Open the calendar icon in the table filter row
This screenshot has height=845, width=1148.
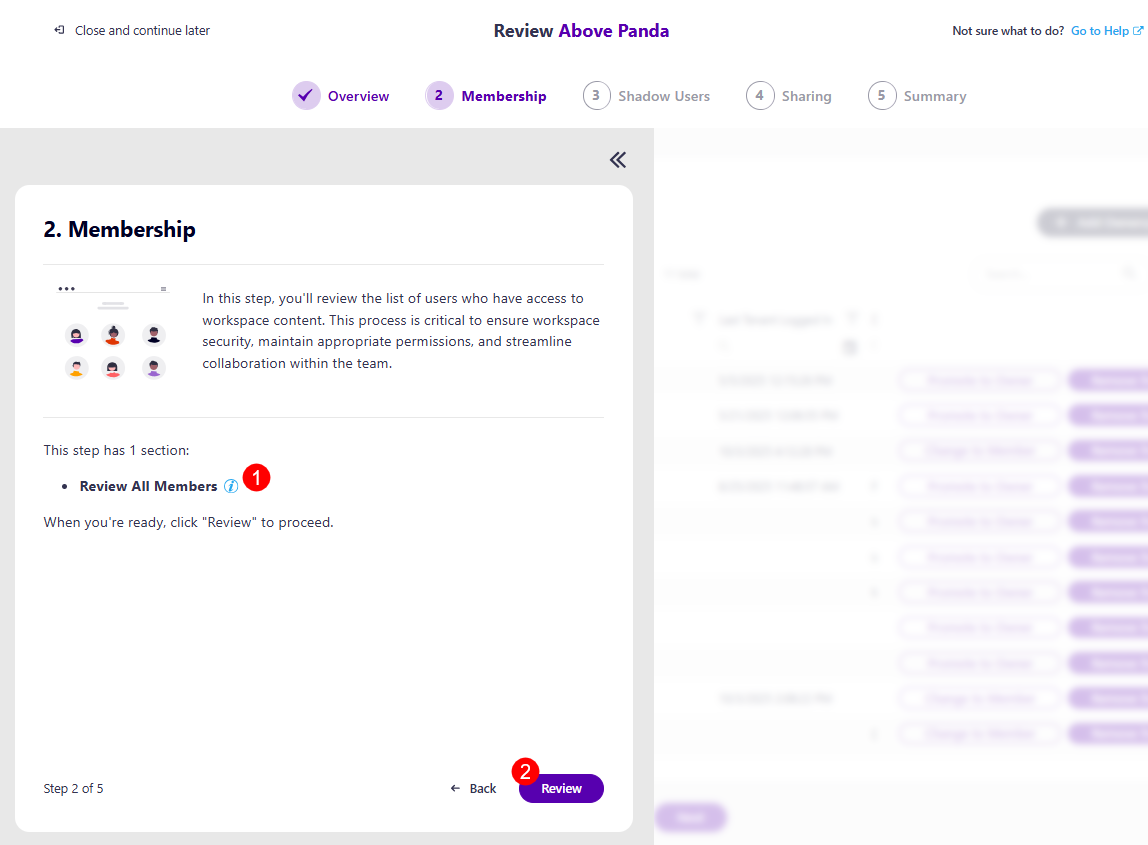coord(851,347)
